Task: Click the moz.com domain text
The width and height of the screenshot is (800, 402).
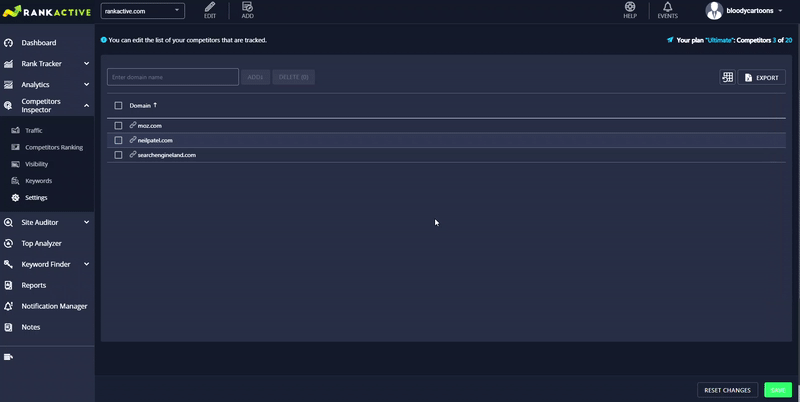Action: pos(149,125)
